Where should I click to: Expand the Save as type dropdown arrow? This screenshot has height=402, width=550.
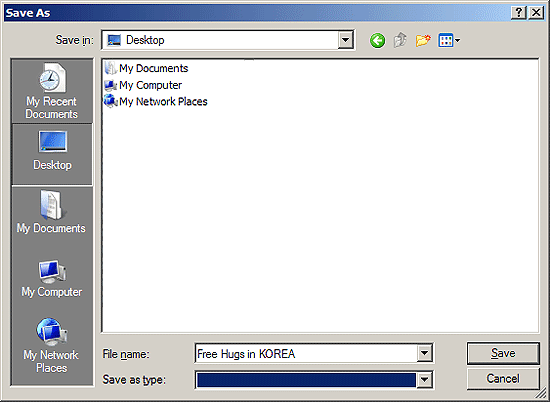coord(424,379)
